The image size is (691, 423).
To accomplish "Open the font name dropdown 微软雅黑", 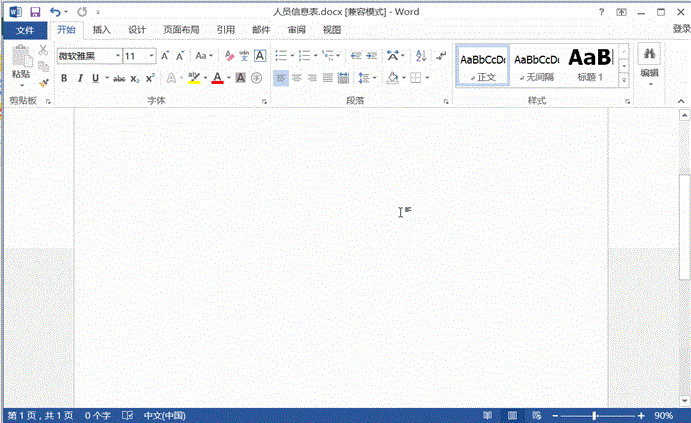I will pyautogui.click(x=117, y=56).
